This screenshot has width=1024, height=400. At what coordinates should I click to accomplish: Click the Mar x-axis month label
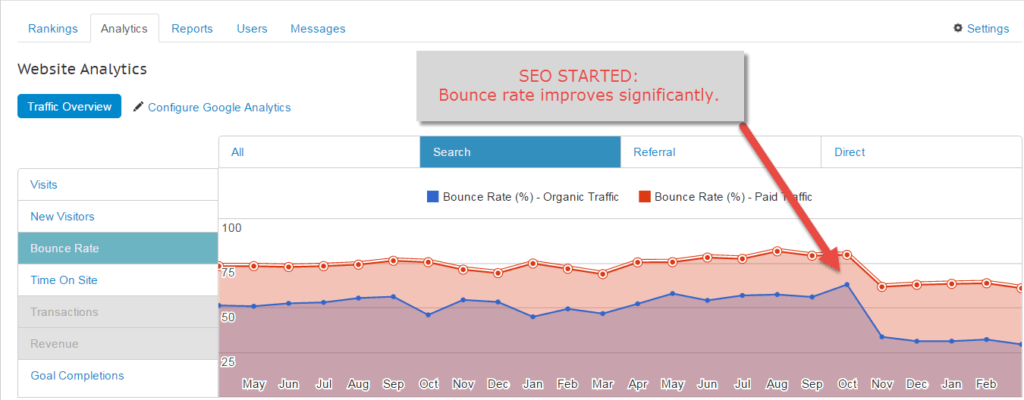coord(604,384)
